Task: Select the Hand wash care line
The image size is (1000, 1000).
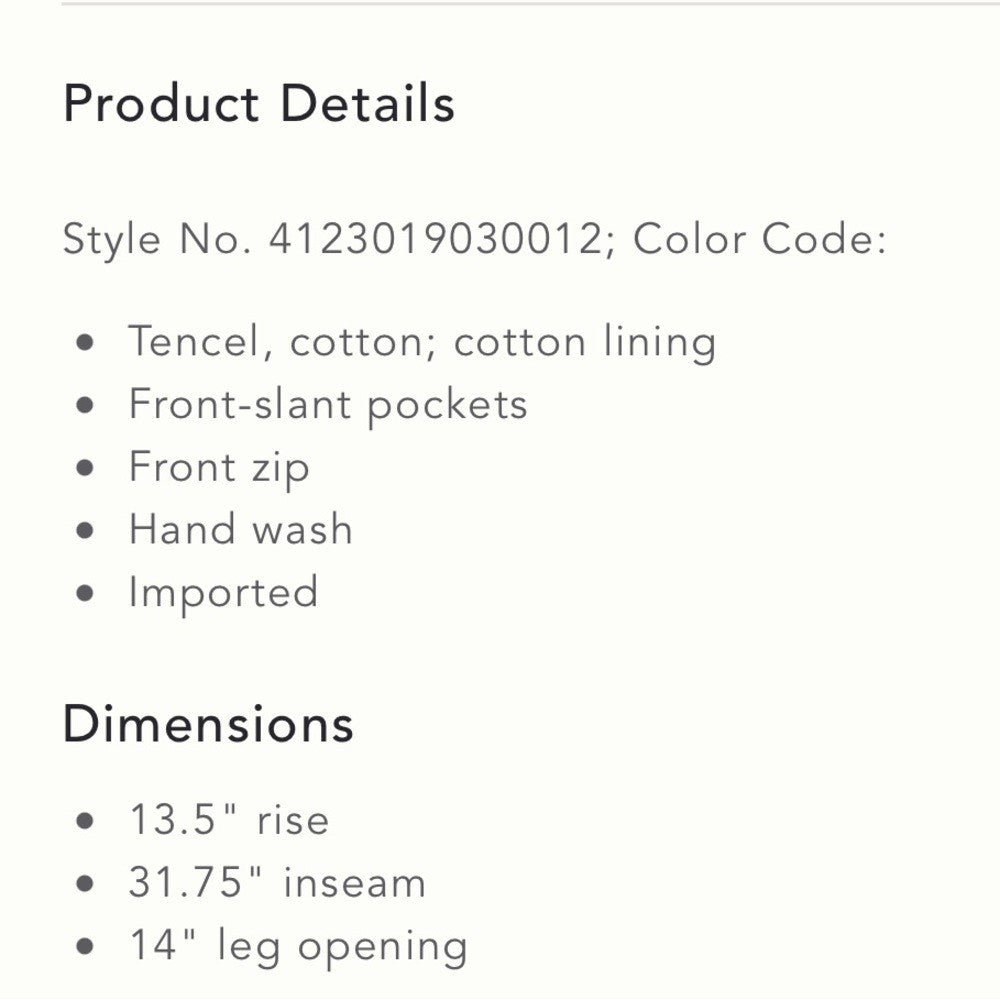Action: pos(241,529)
